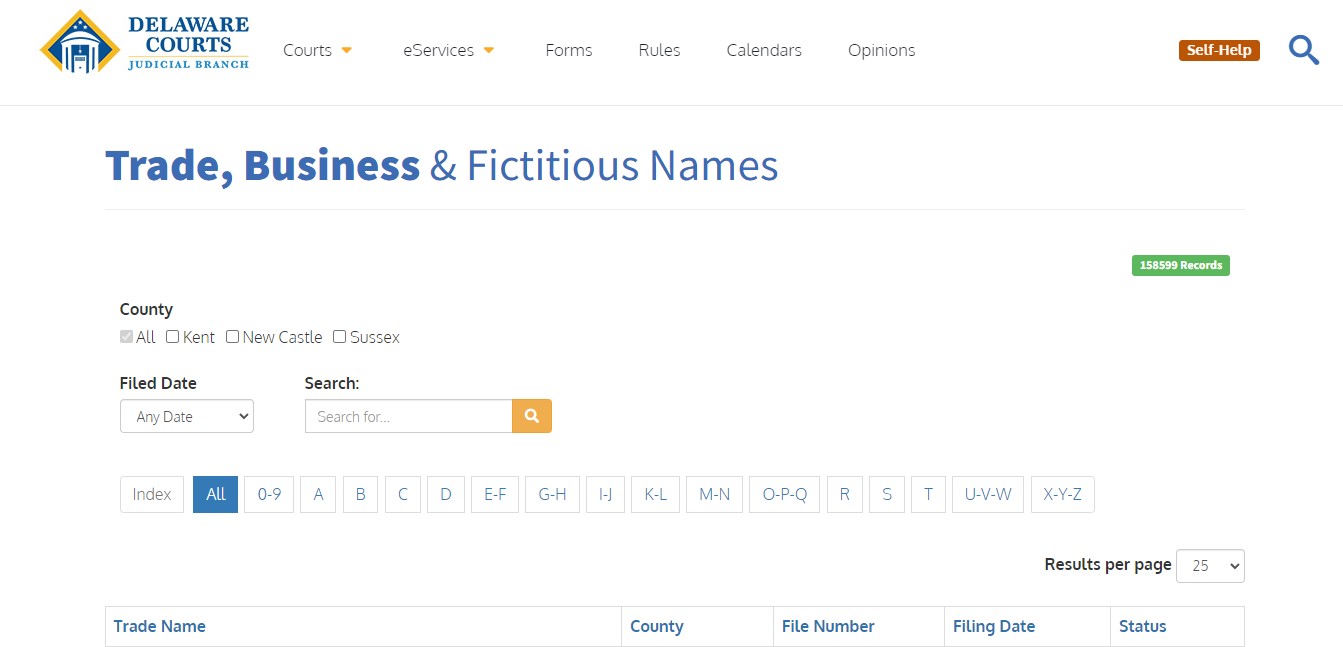Image resolution: width=1343 pixels, height=647 pixels.
Task: Click the Delaware Courts logo
Action: tap(143, 43)
